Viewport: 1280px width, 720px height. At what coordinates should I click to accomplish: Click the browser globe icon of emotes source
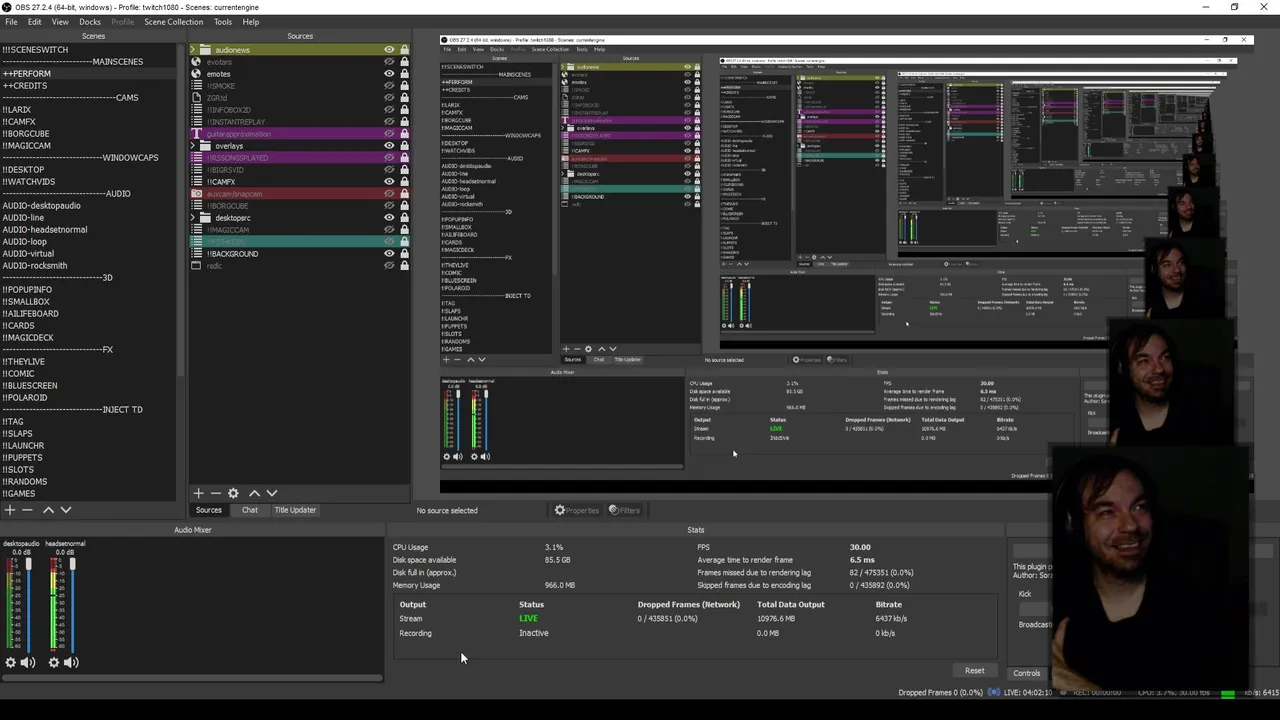pos(196,74)
